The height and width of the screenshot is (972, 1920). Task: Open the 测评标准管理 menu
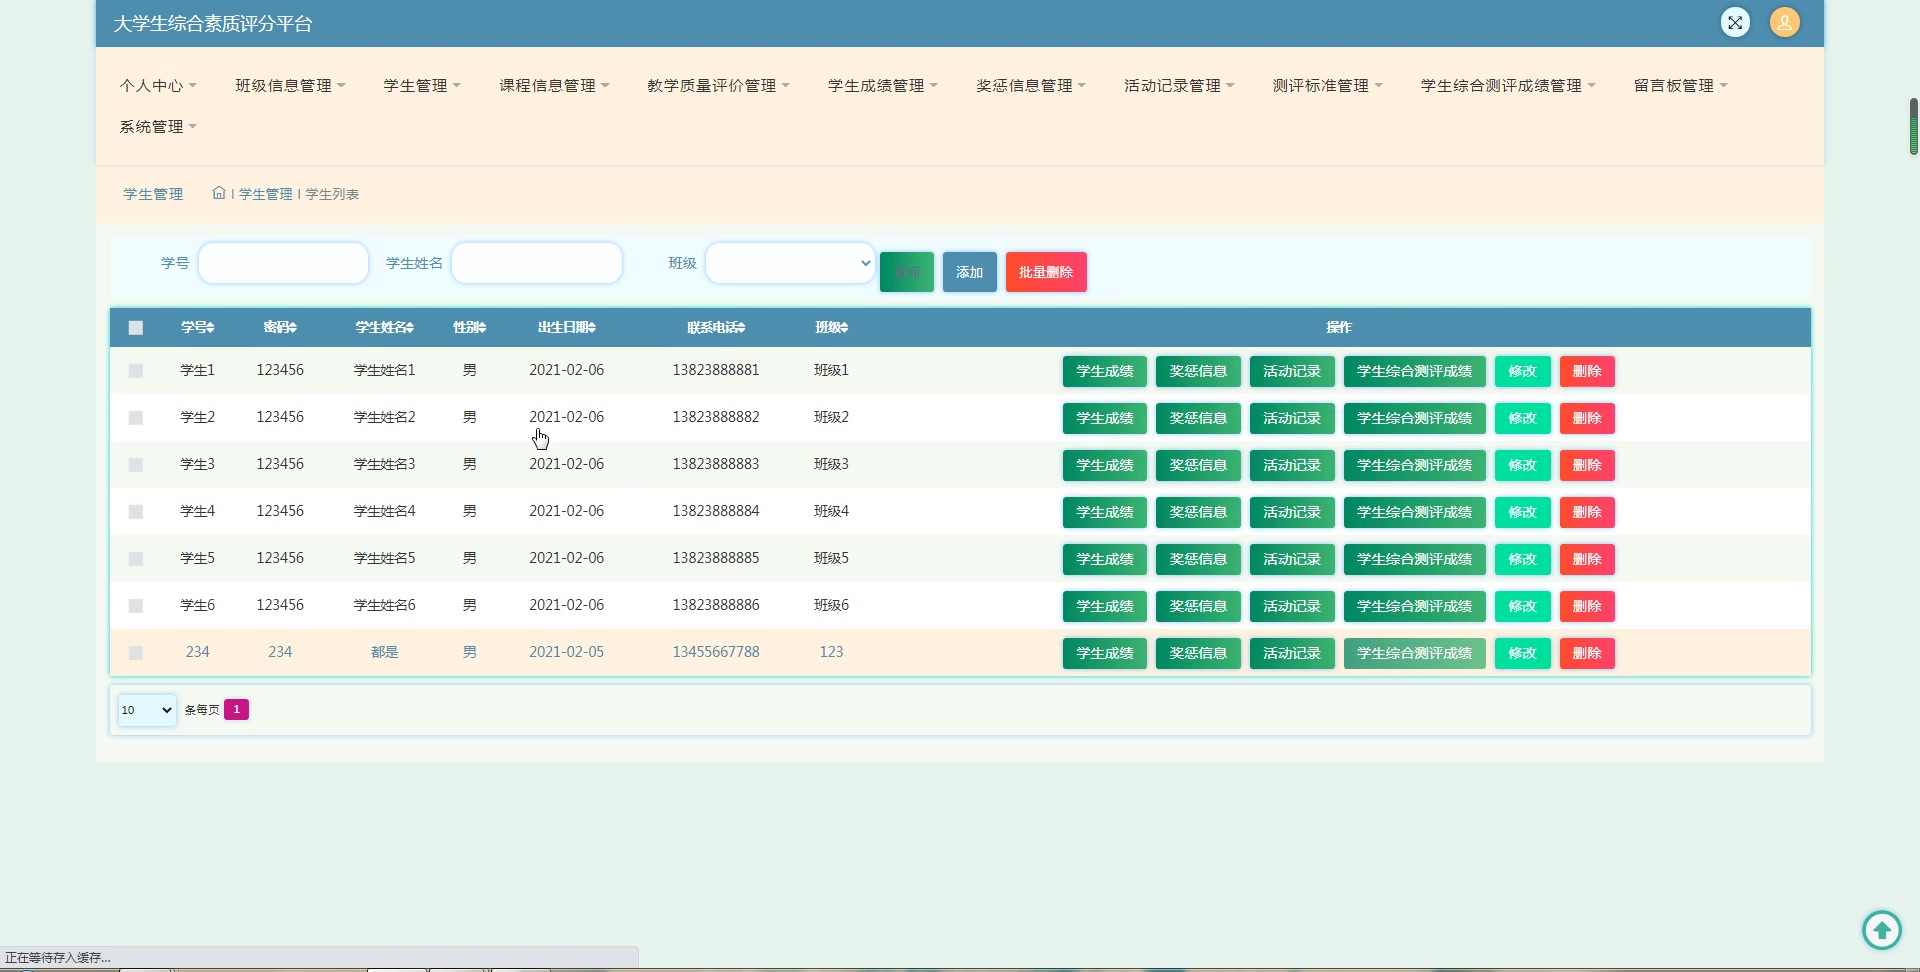(1327, 86)
